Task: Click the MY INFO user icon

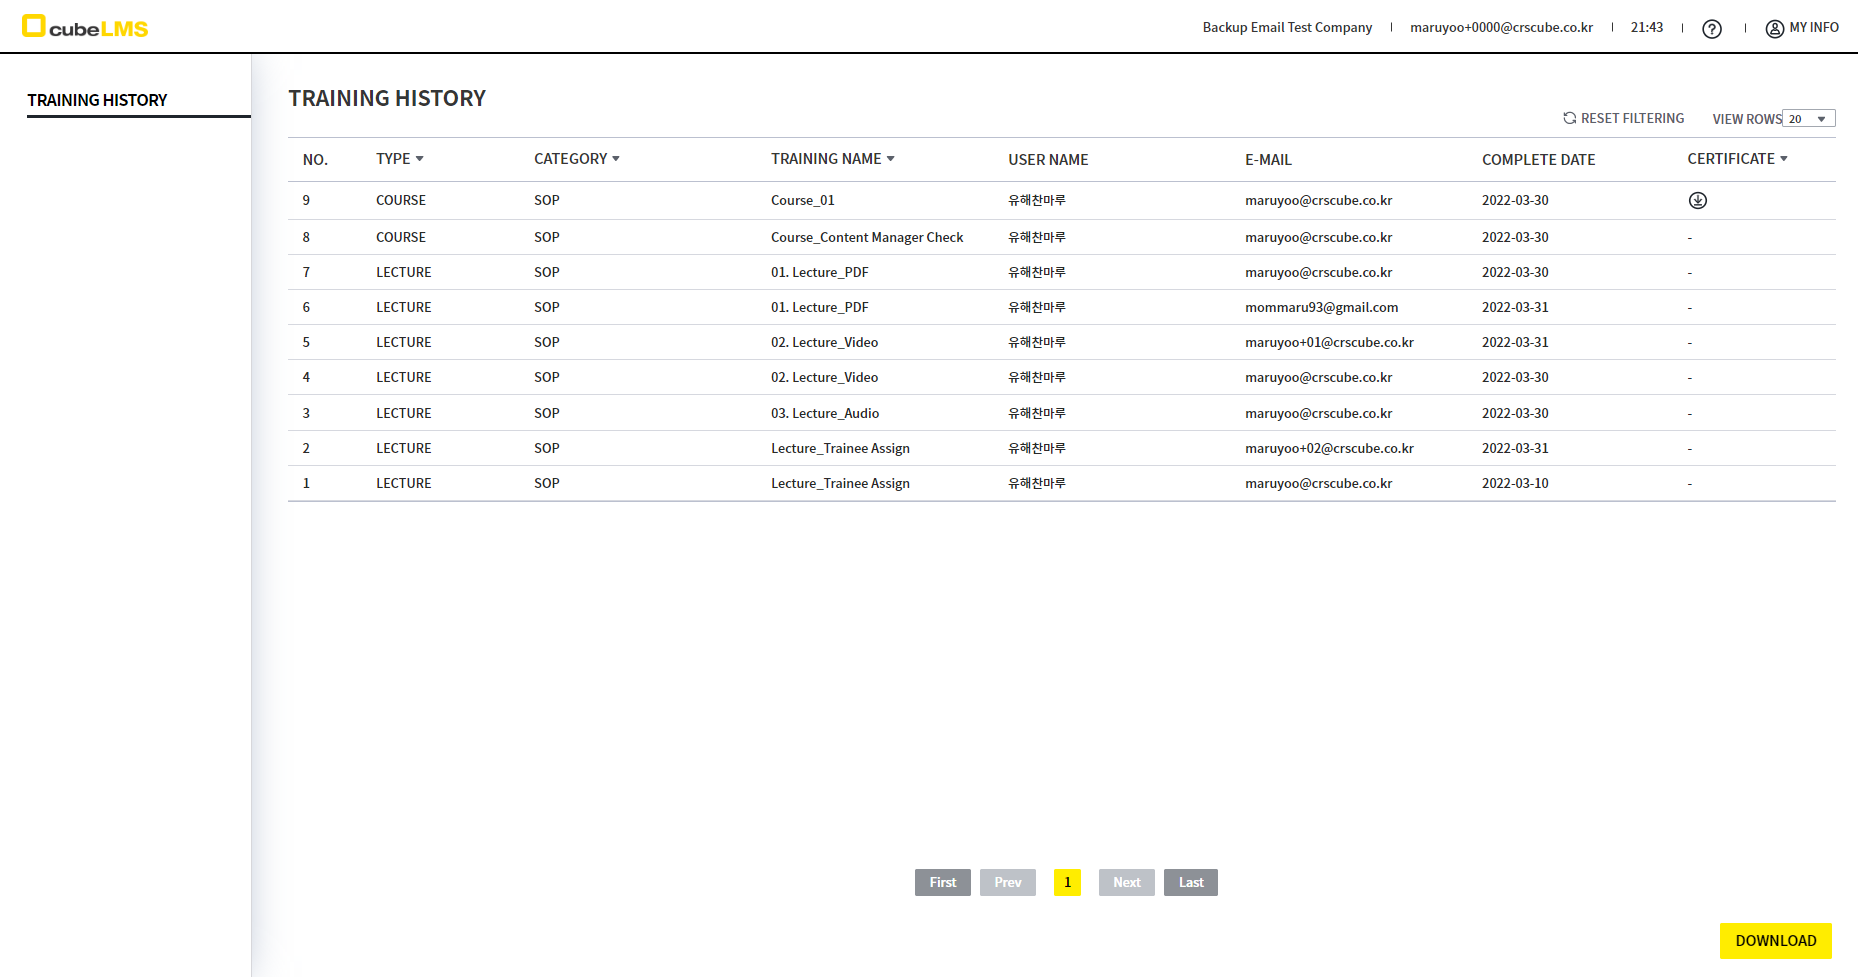Action: pos(1774,29)
